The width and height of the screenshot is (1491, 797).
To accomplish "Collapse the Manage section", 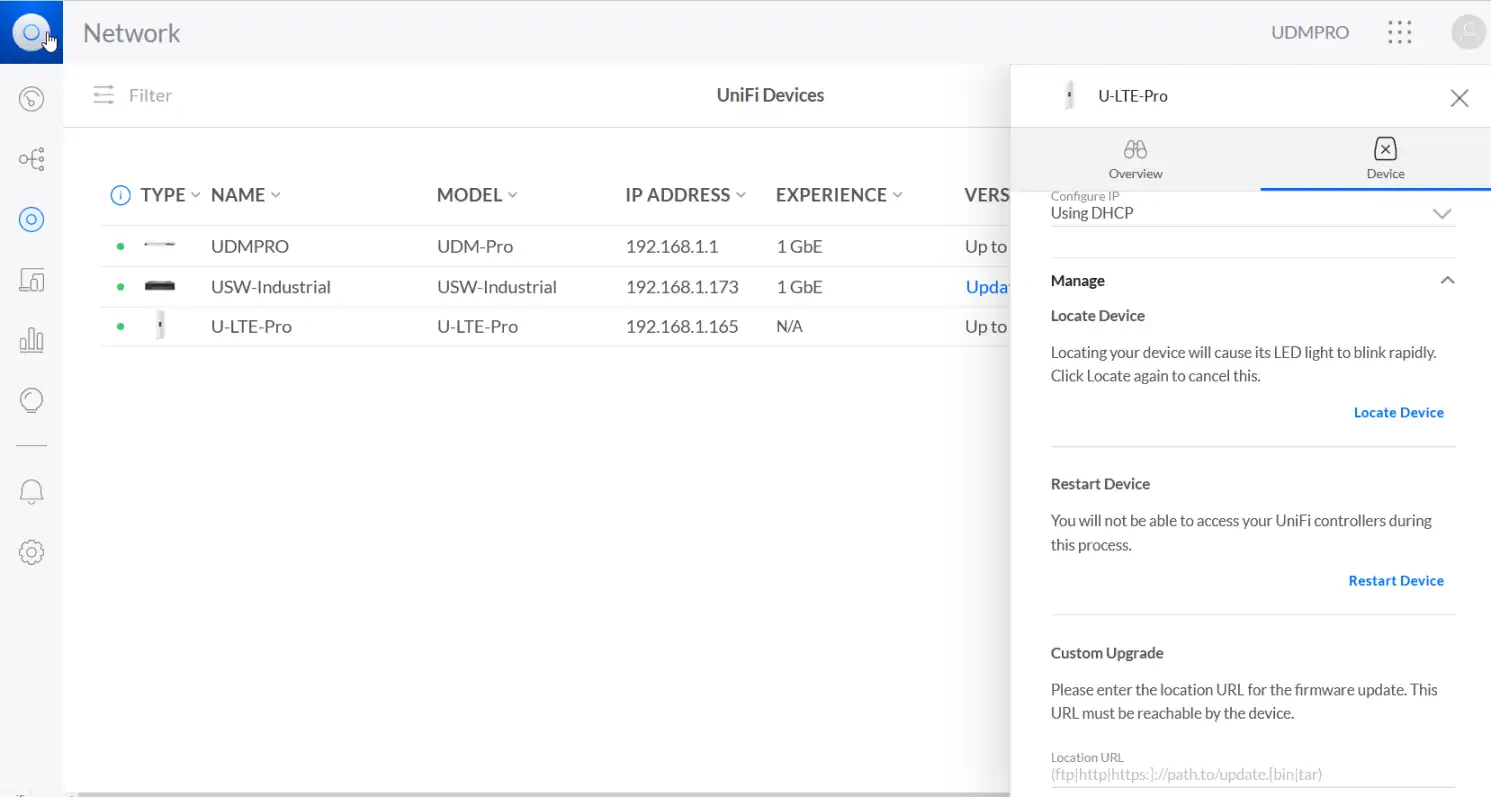I will 1446,281.
